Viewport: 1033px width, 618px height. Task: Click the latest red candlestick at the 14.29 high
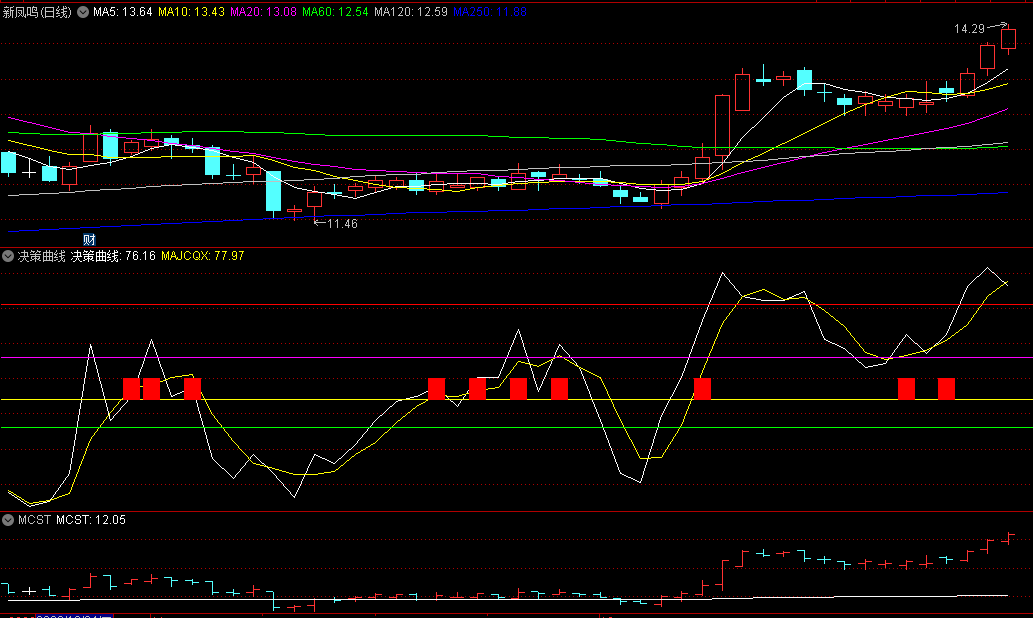(1008, 39)
